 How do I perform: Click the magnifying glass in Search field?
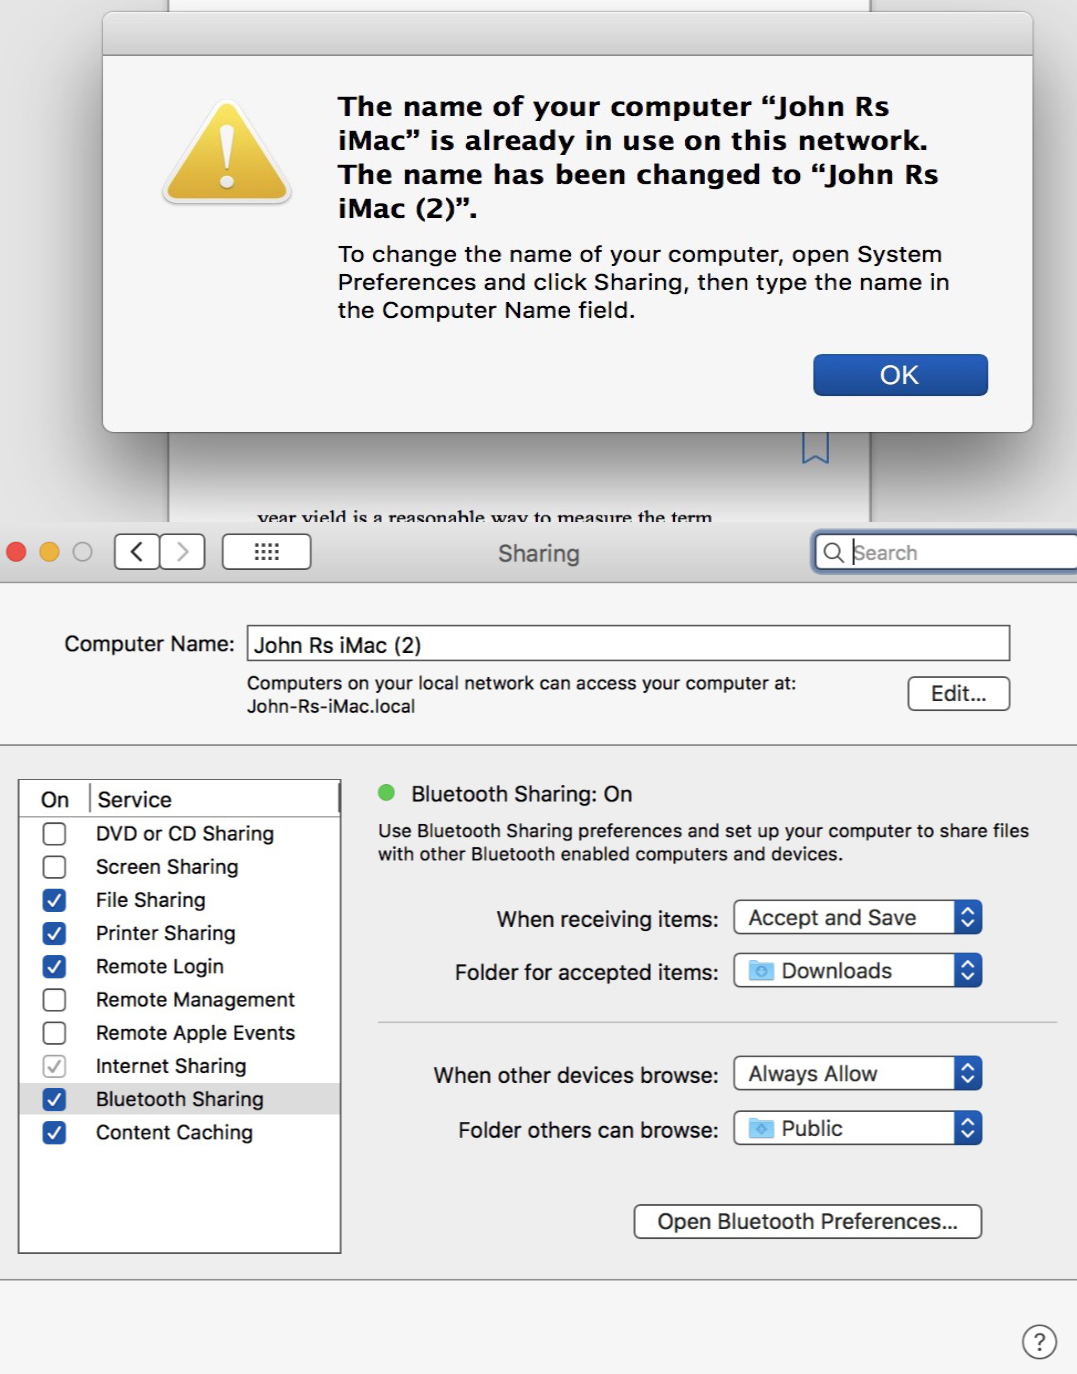tap(832, 552)
